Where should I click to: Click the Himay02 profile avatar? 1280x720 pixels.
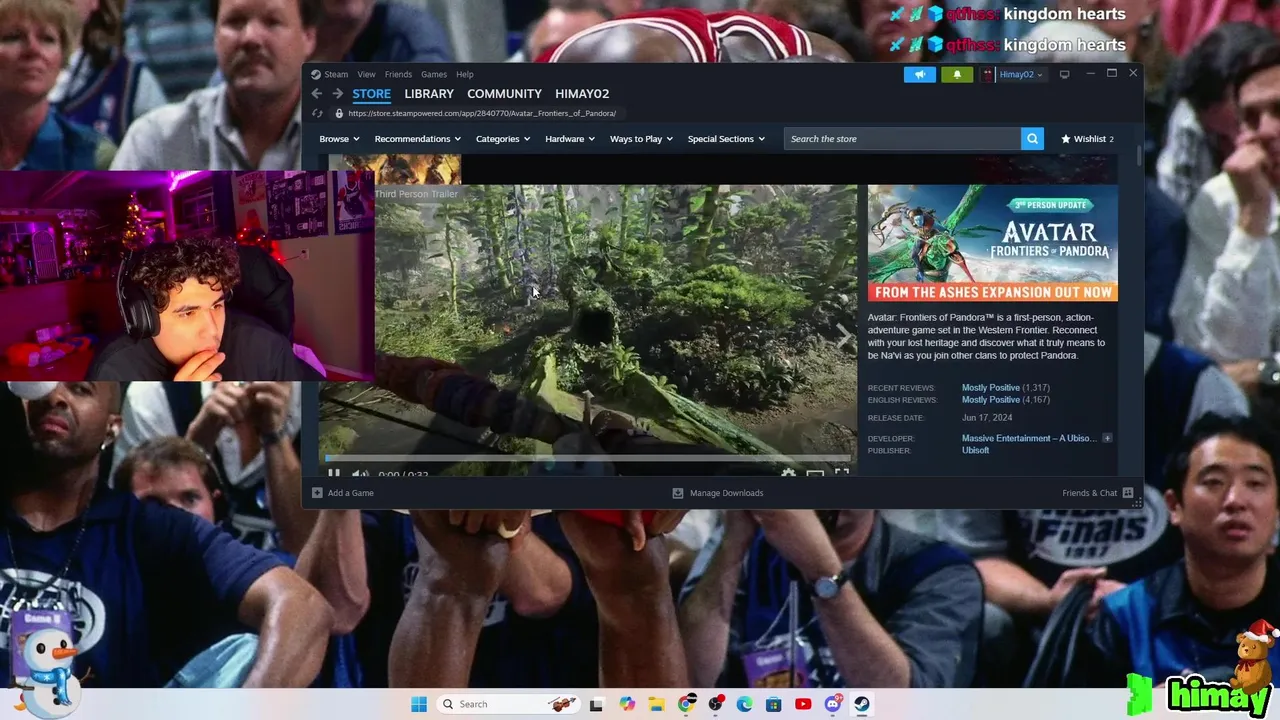(987, 74)
